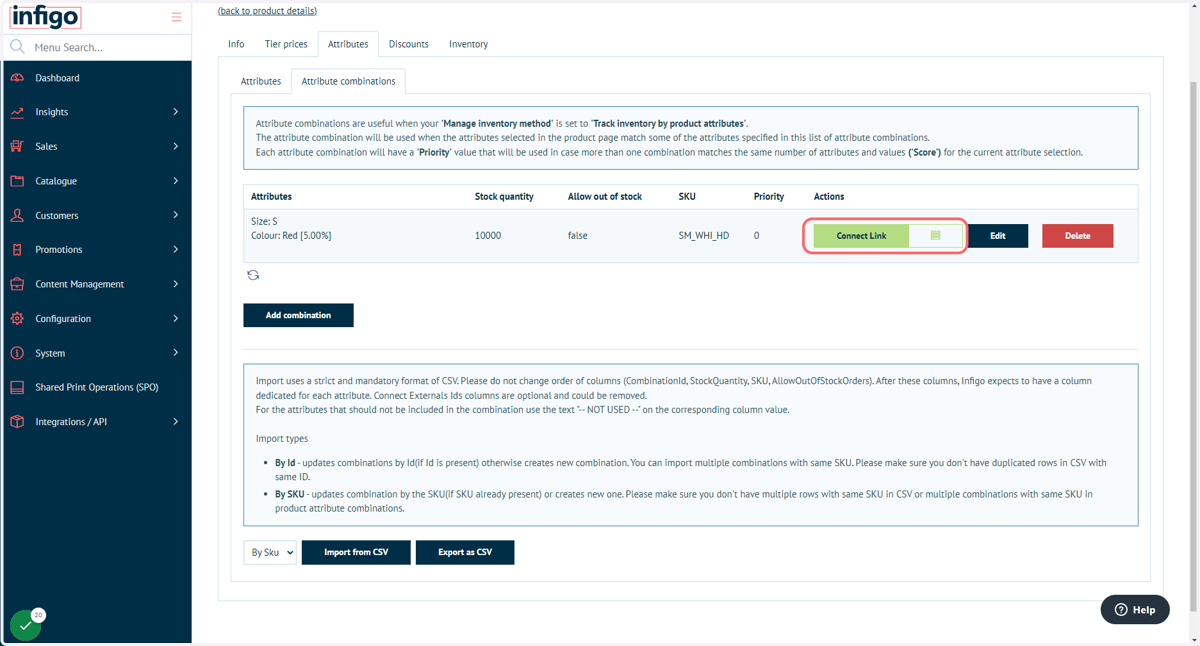Click the Insights chart icon

(17, 112)
